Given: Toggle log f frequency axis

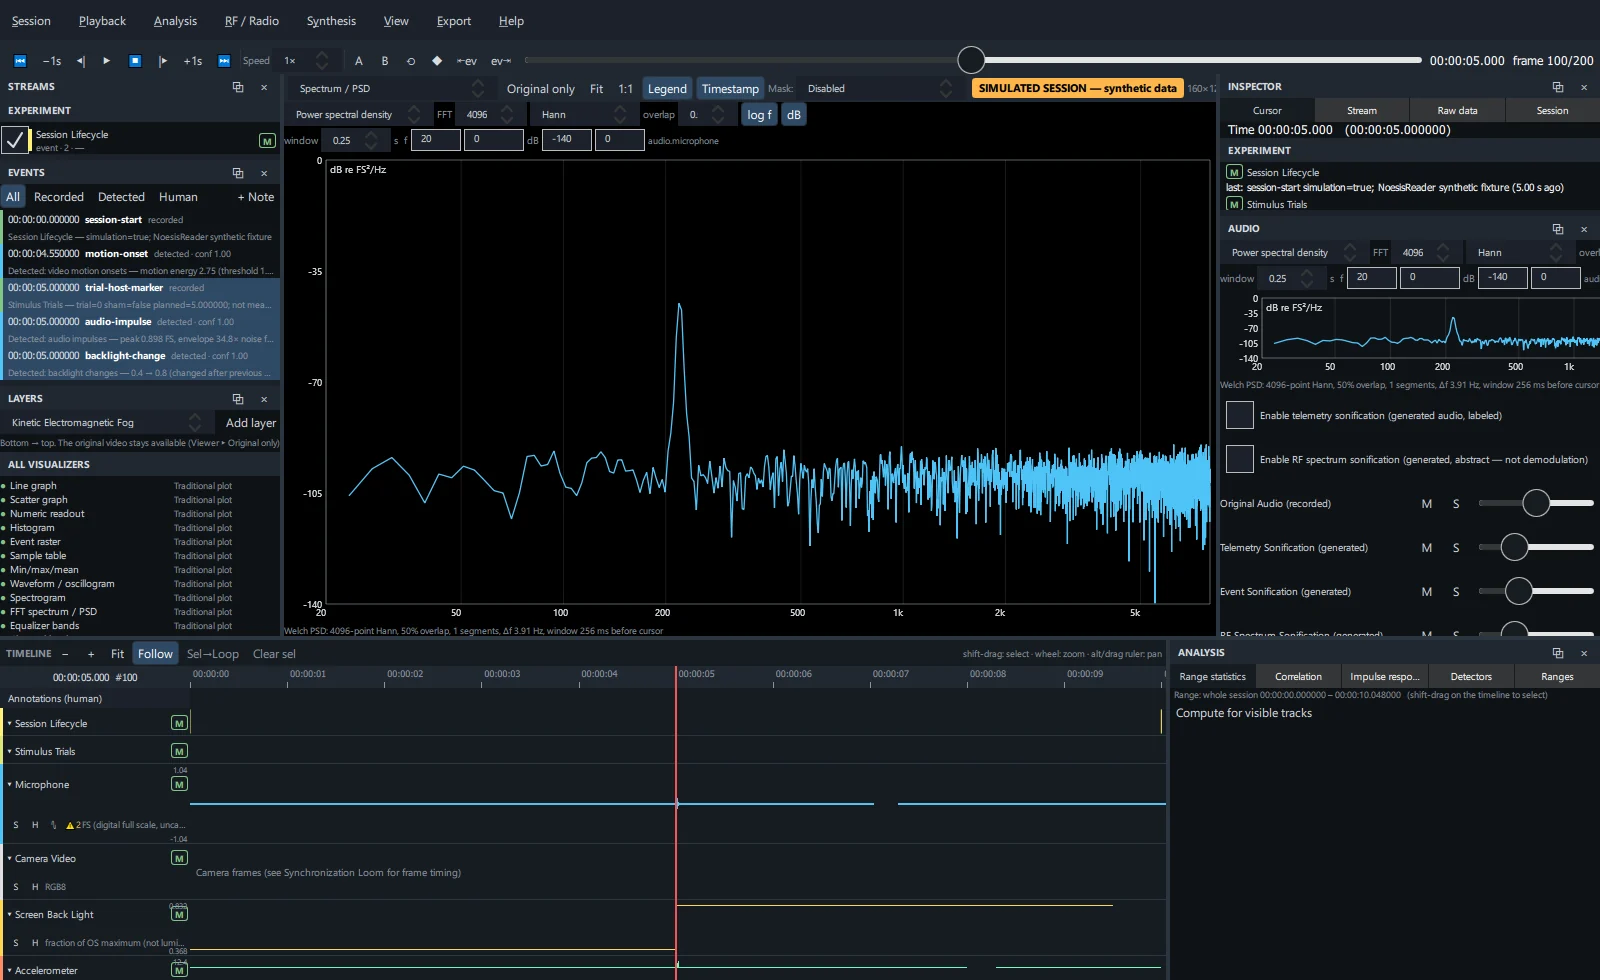Looking at the screenshot, I should pos(759,115).
